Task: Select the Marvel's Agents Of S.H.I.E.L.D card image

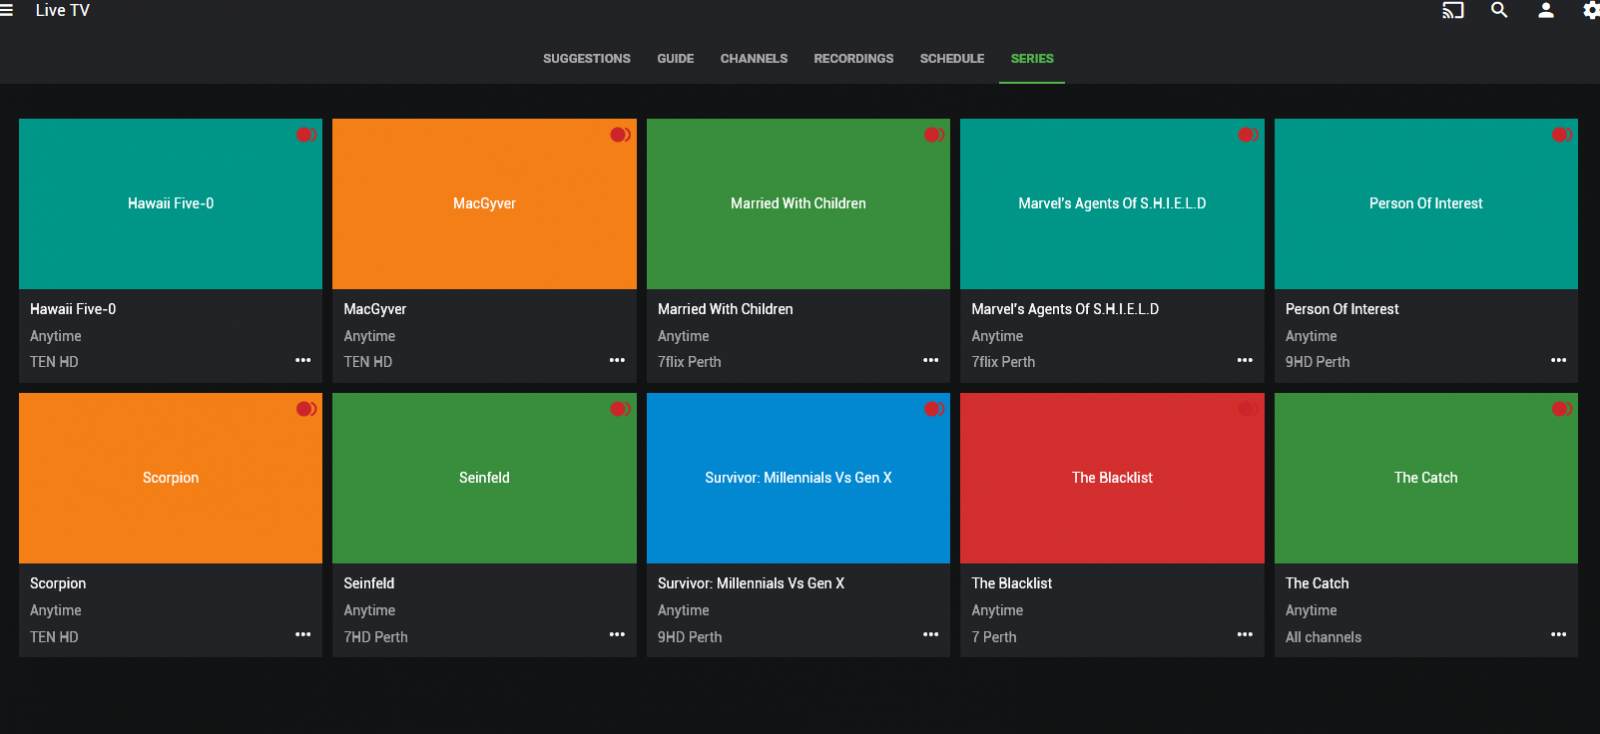Action: [1112, 204]
